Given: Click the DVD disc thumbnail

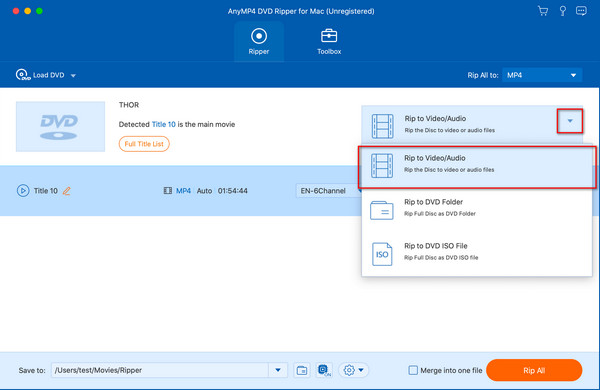Looking at the screenshot, I should (x=60, y=127).
